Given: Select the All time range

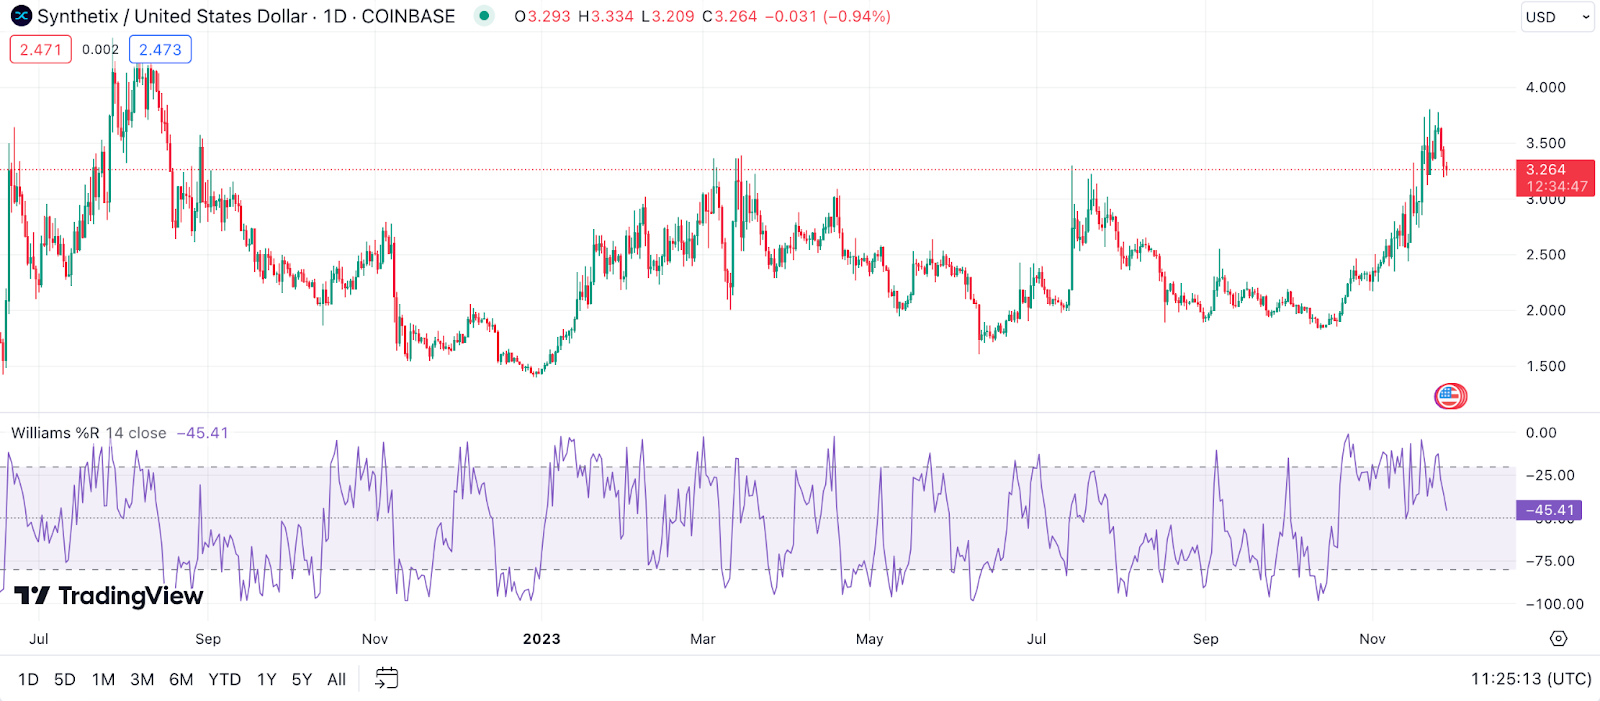Looking at the screenshot, I should (x=337, y=679).
